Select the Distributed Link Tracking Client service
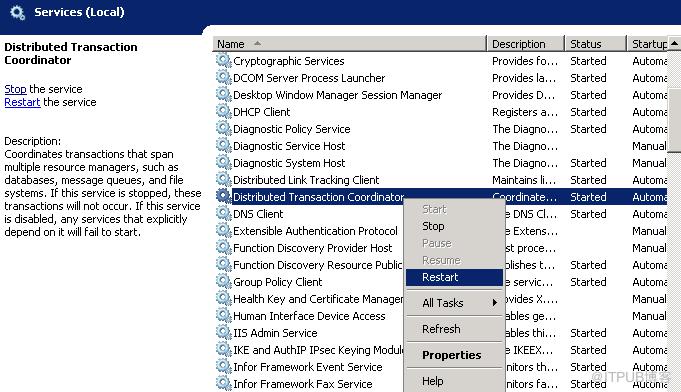 [306, 180]
